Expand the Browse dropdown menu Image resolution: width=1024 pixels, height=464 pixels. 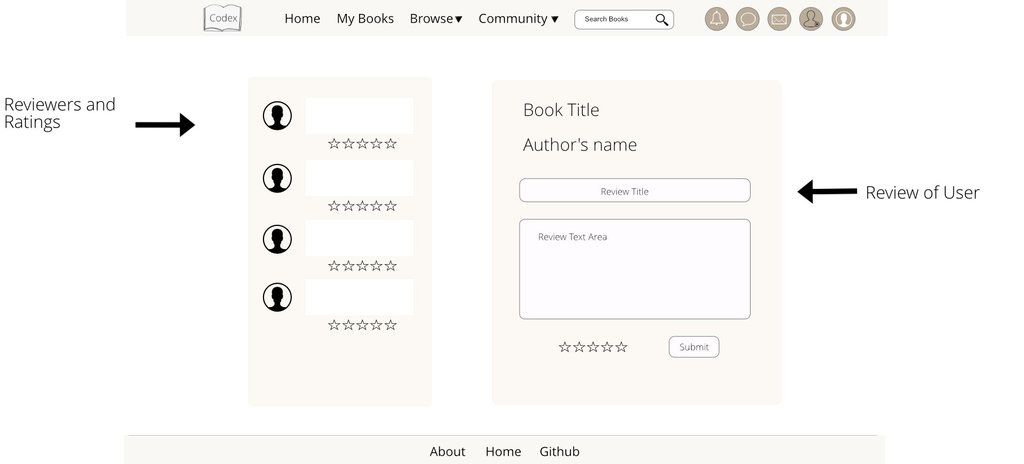(x=436, y=19)
